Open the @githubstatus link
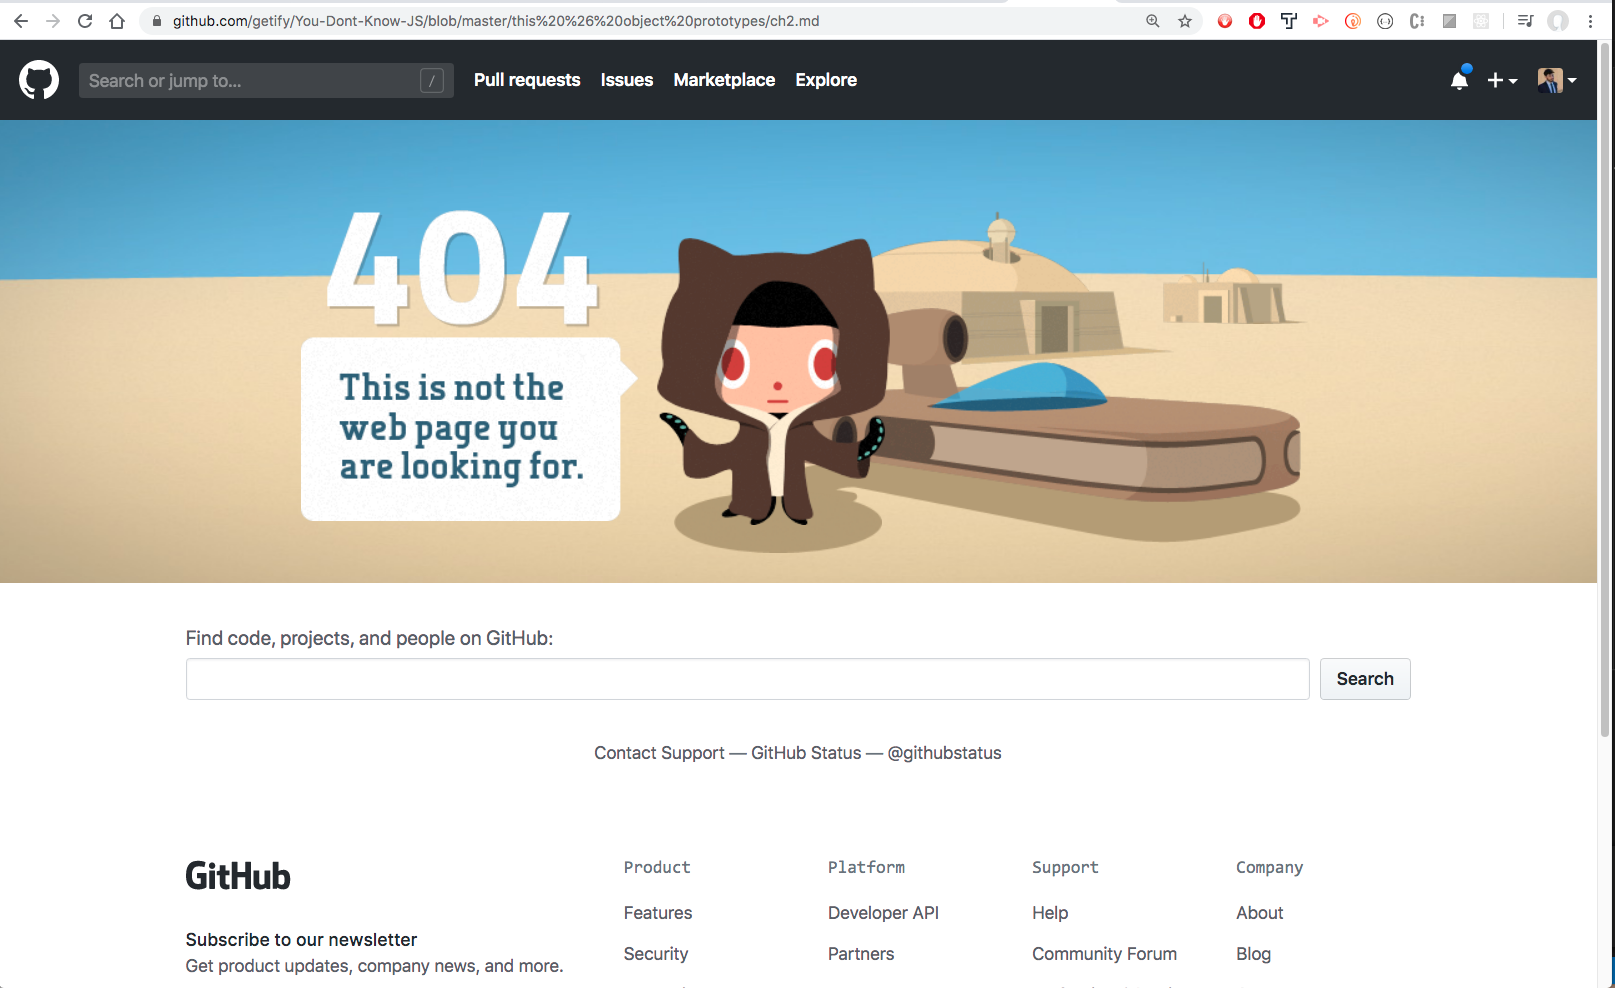1615x988 pixels. [x=944, y=753]
